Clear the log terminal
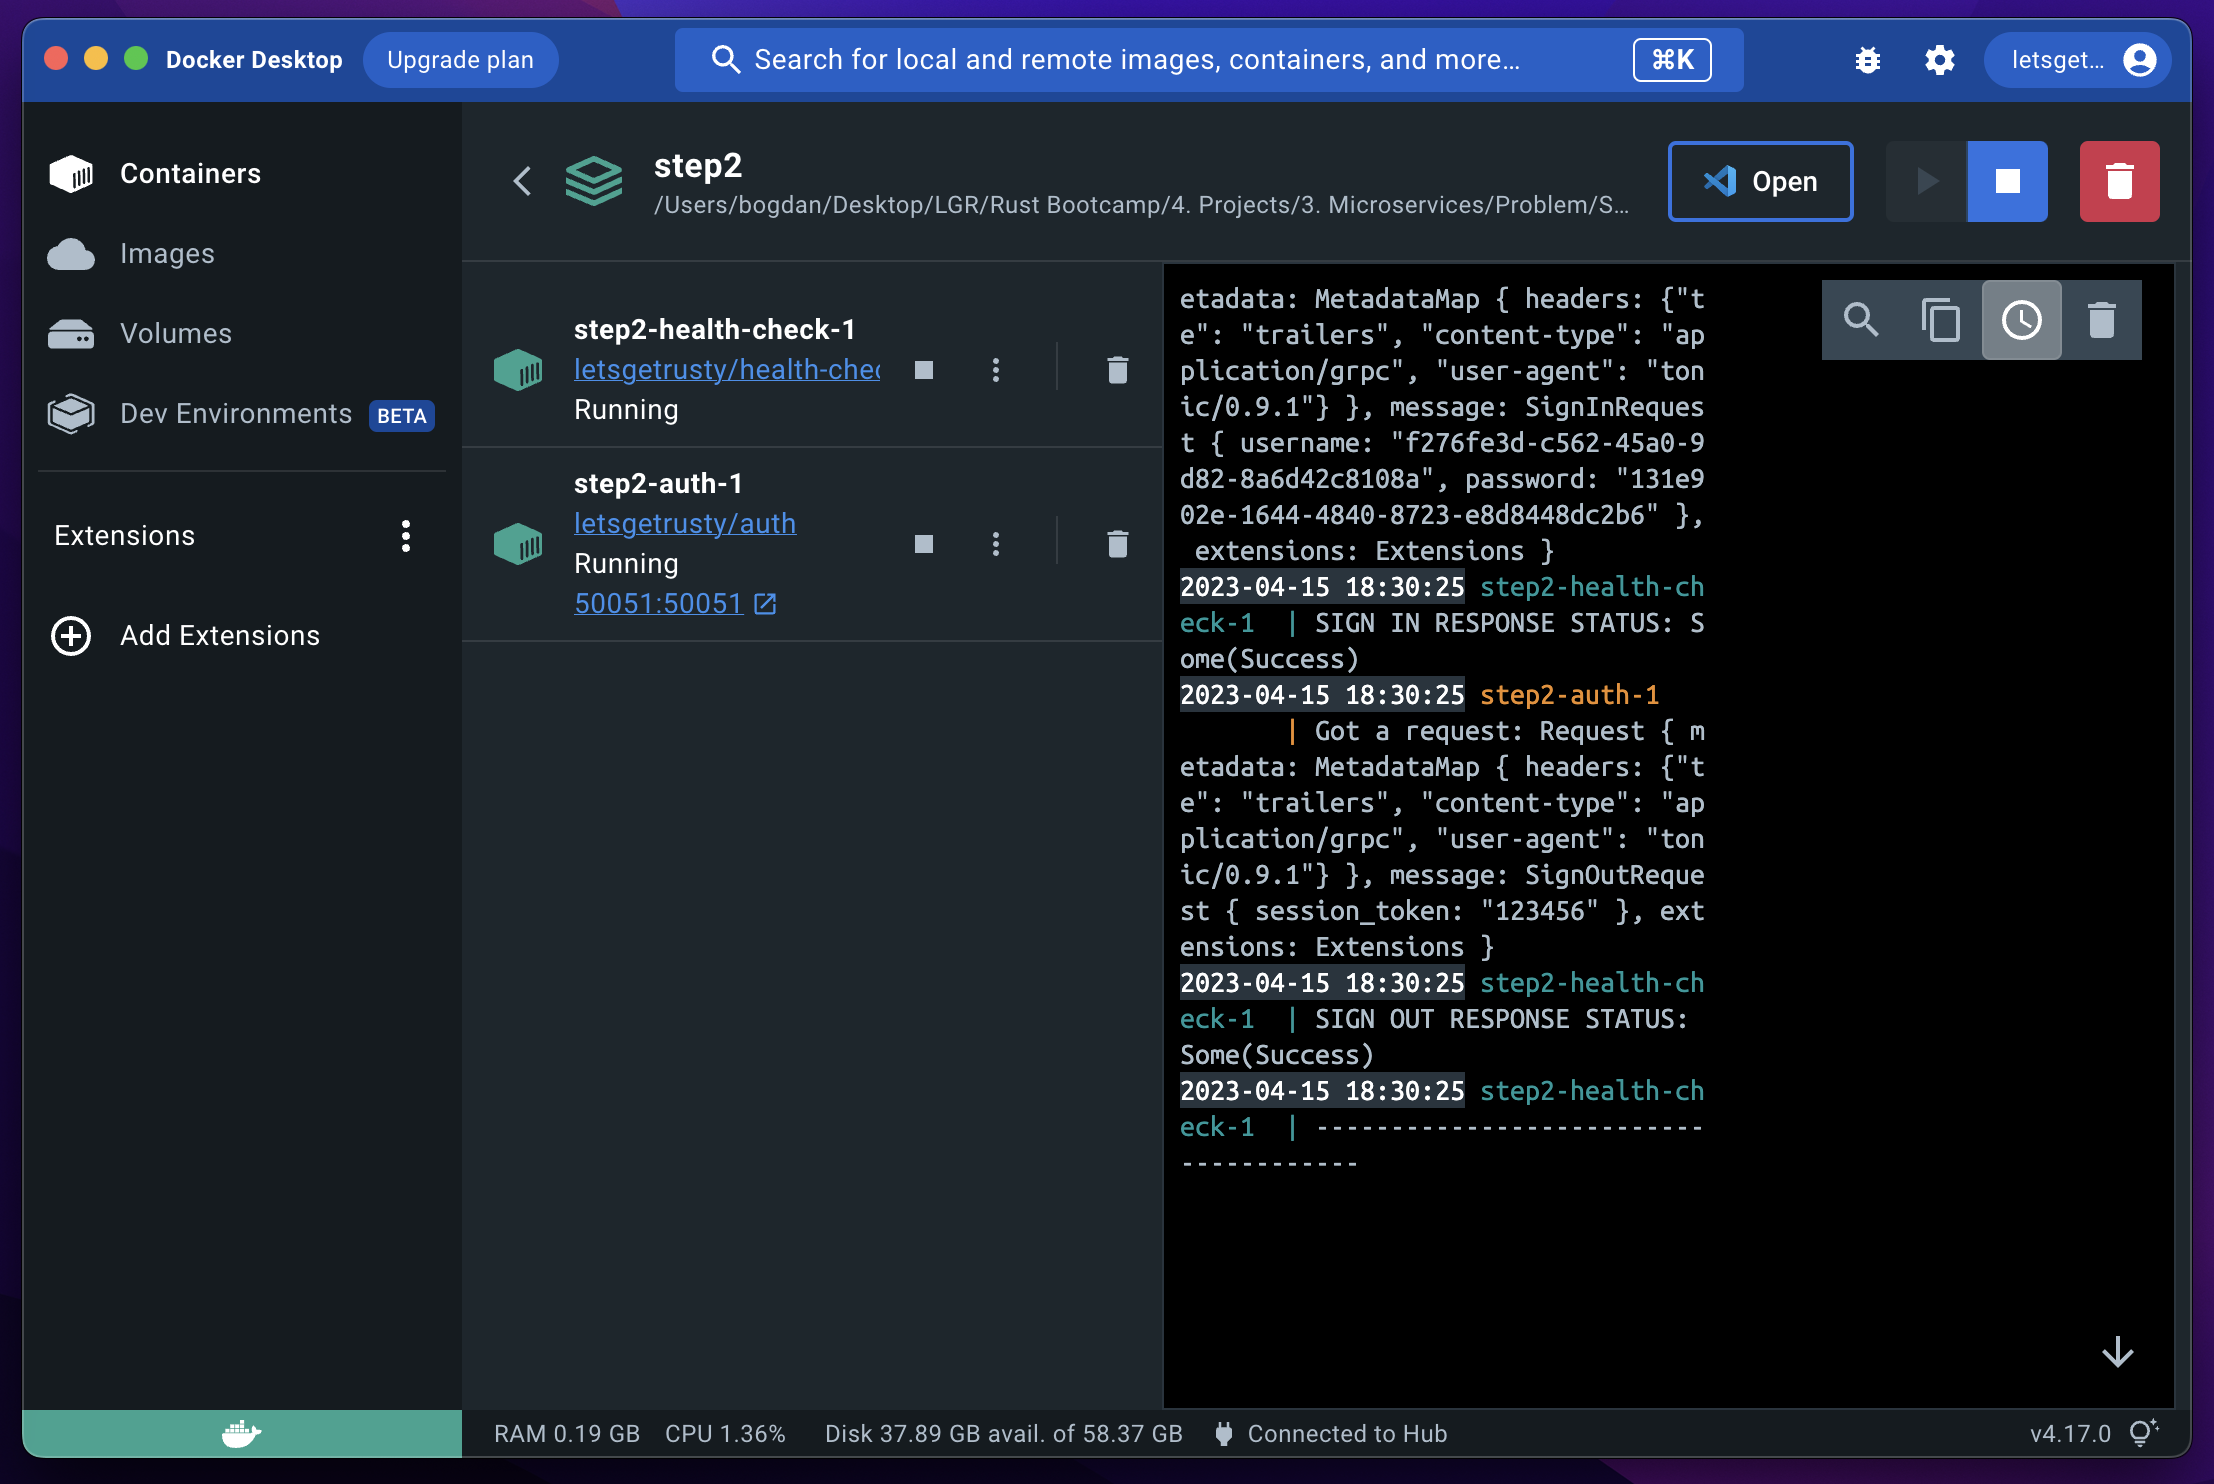Viewport: 2214px width, 1484px height. [2102, 320]
